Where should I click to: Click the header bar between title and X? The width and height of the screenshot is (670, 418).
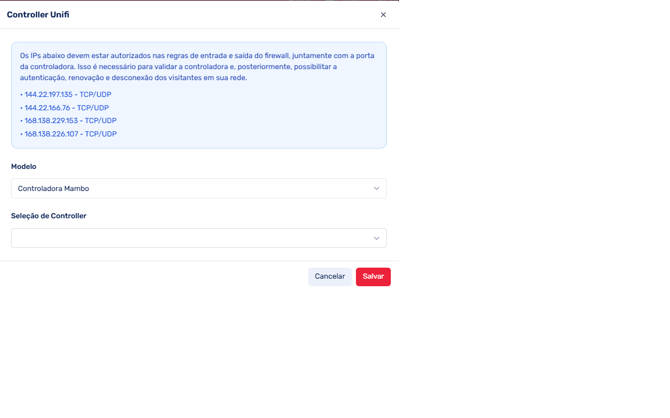coord(220,15)
